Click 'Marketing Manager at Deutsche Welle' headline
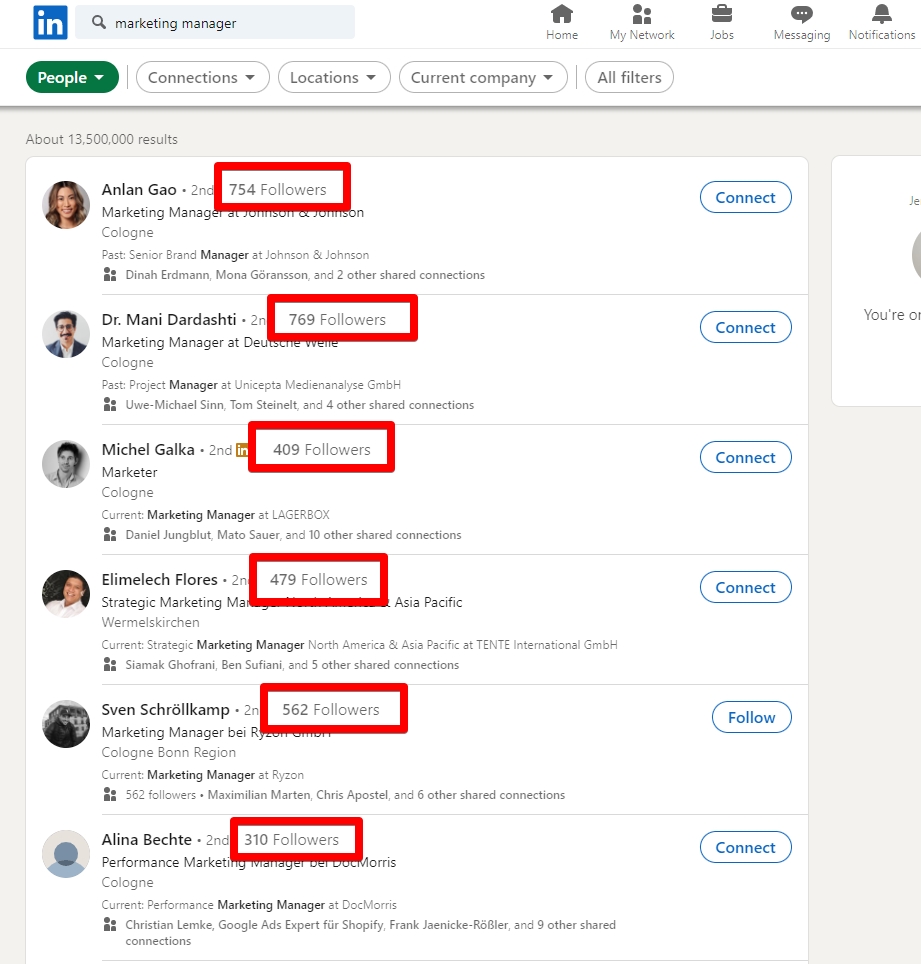The height and width of the screenshot is (964, 921). pos(219,342)
